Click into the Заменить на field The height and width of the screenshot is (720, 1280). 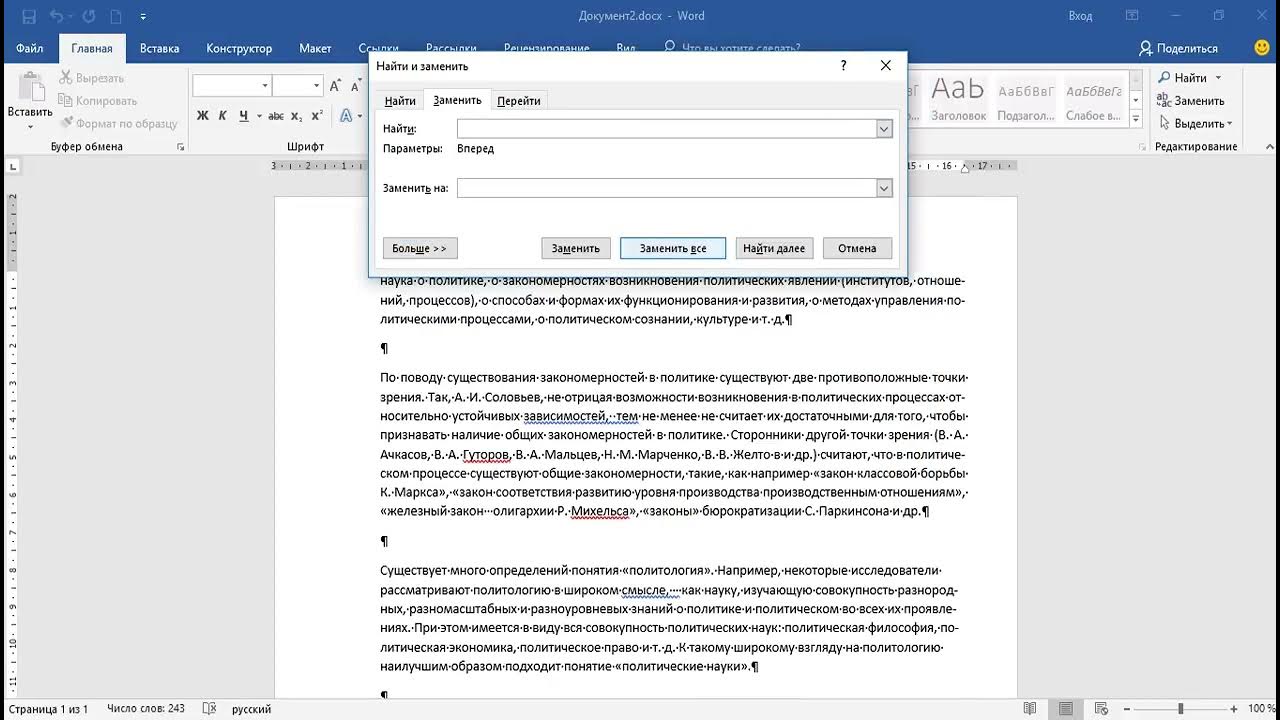click(x=666, y=188)
